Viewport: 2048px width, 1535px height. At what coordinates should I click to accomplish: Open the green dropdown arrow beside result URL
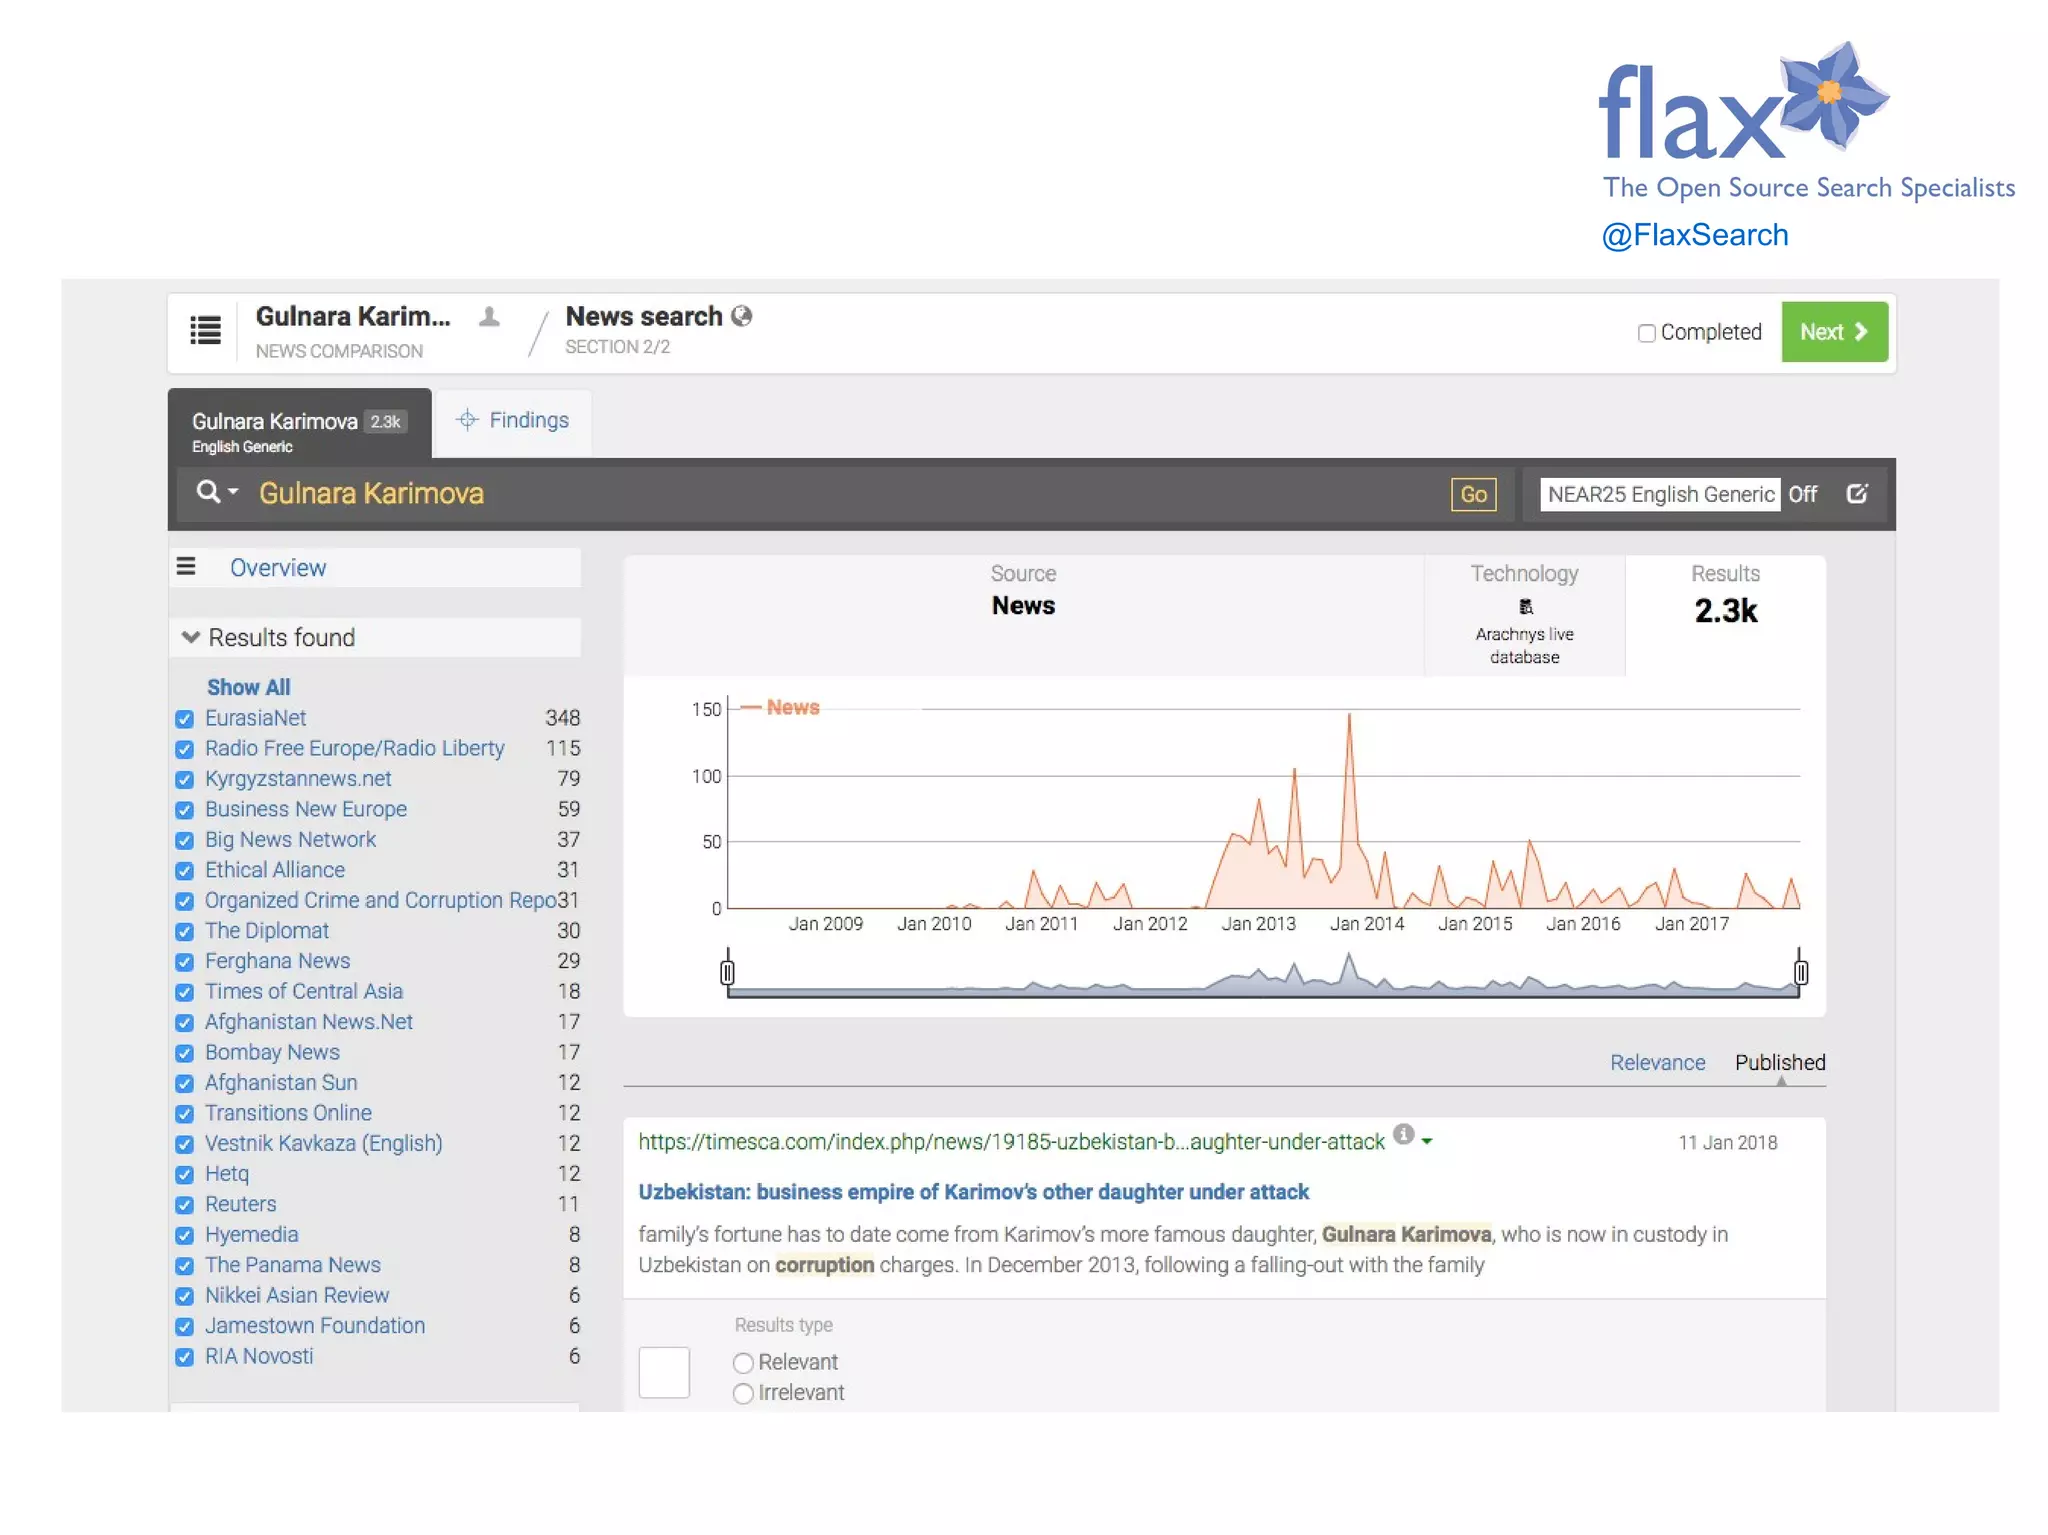click(x=1427, y=1141)
